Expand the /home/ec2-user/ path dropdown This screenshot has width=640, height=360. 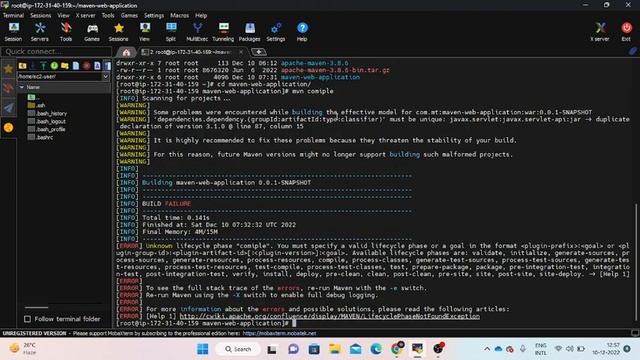pos(106,76)
